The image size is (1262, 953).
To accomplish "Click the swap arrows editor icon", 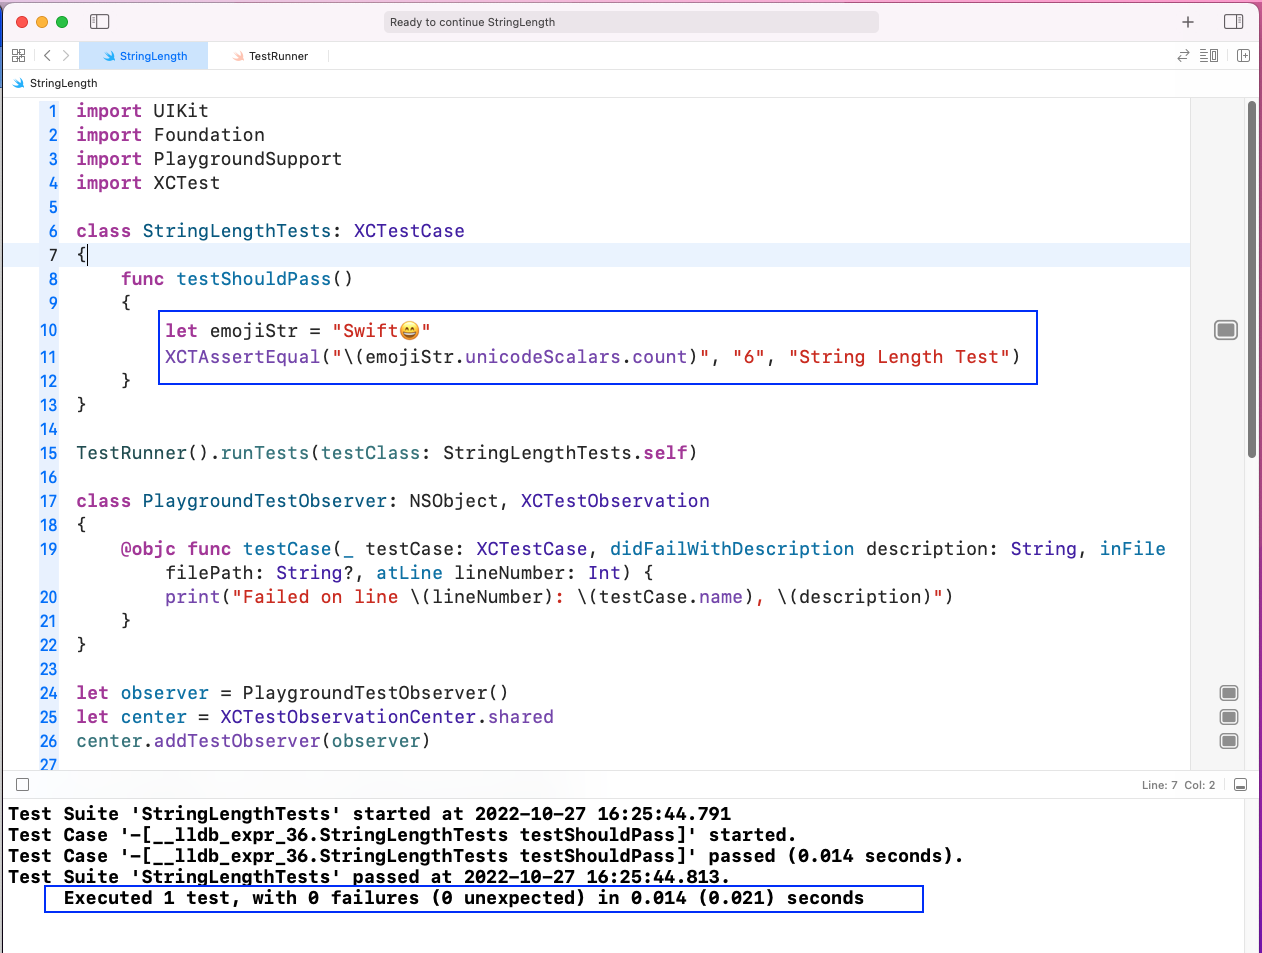I will pyautogui.click(x=1183, y=56).
